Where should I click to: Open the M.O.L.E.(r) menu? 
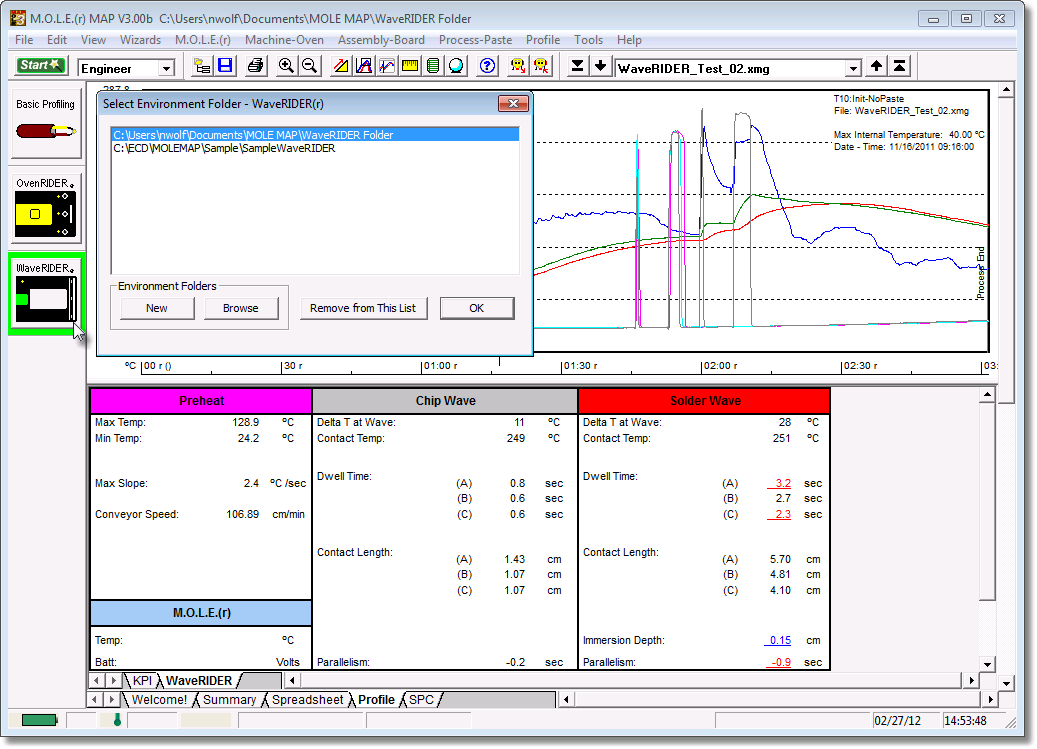click(202, 40)
